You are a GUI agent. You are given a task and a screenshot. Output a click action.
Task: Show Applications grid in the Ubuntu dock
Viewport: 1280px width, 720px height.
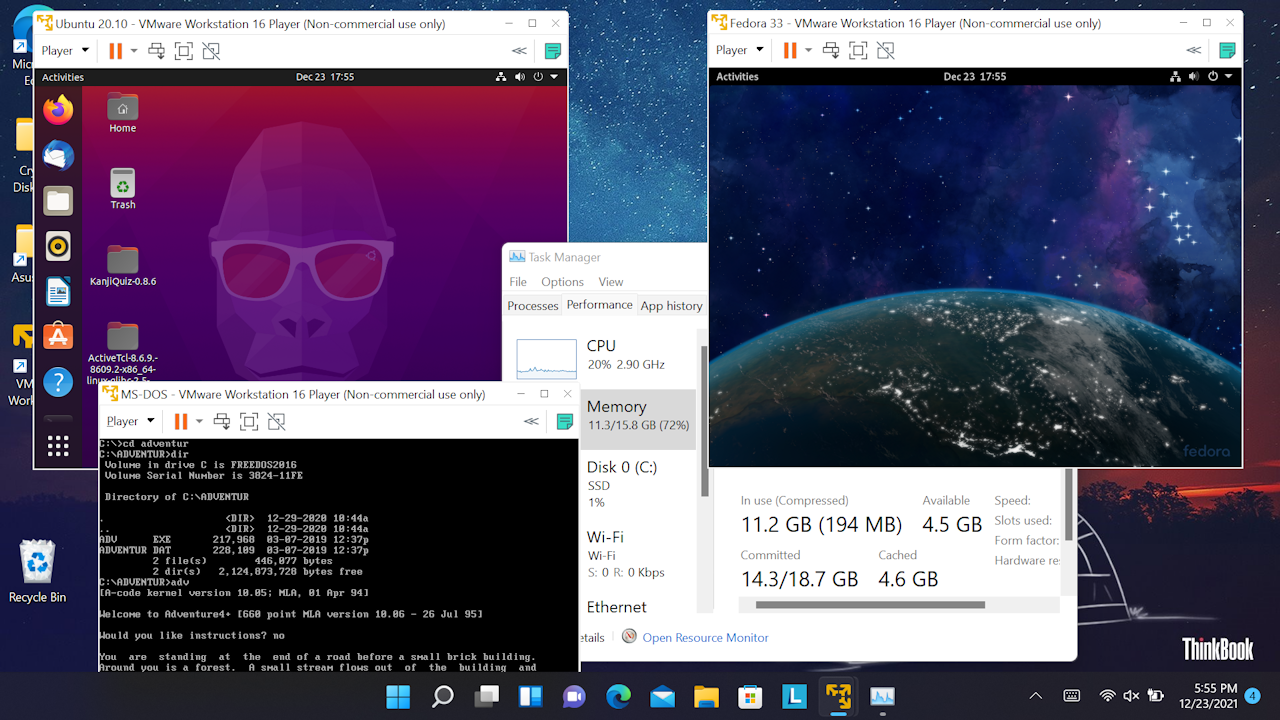pyautogui.click(x=58, y=446)
